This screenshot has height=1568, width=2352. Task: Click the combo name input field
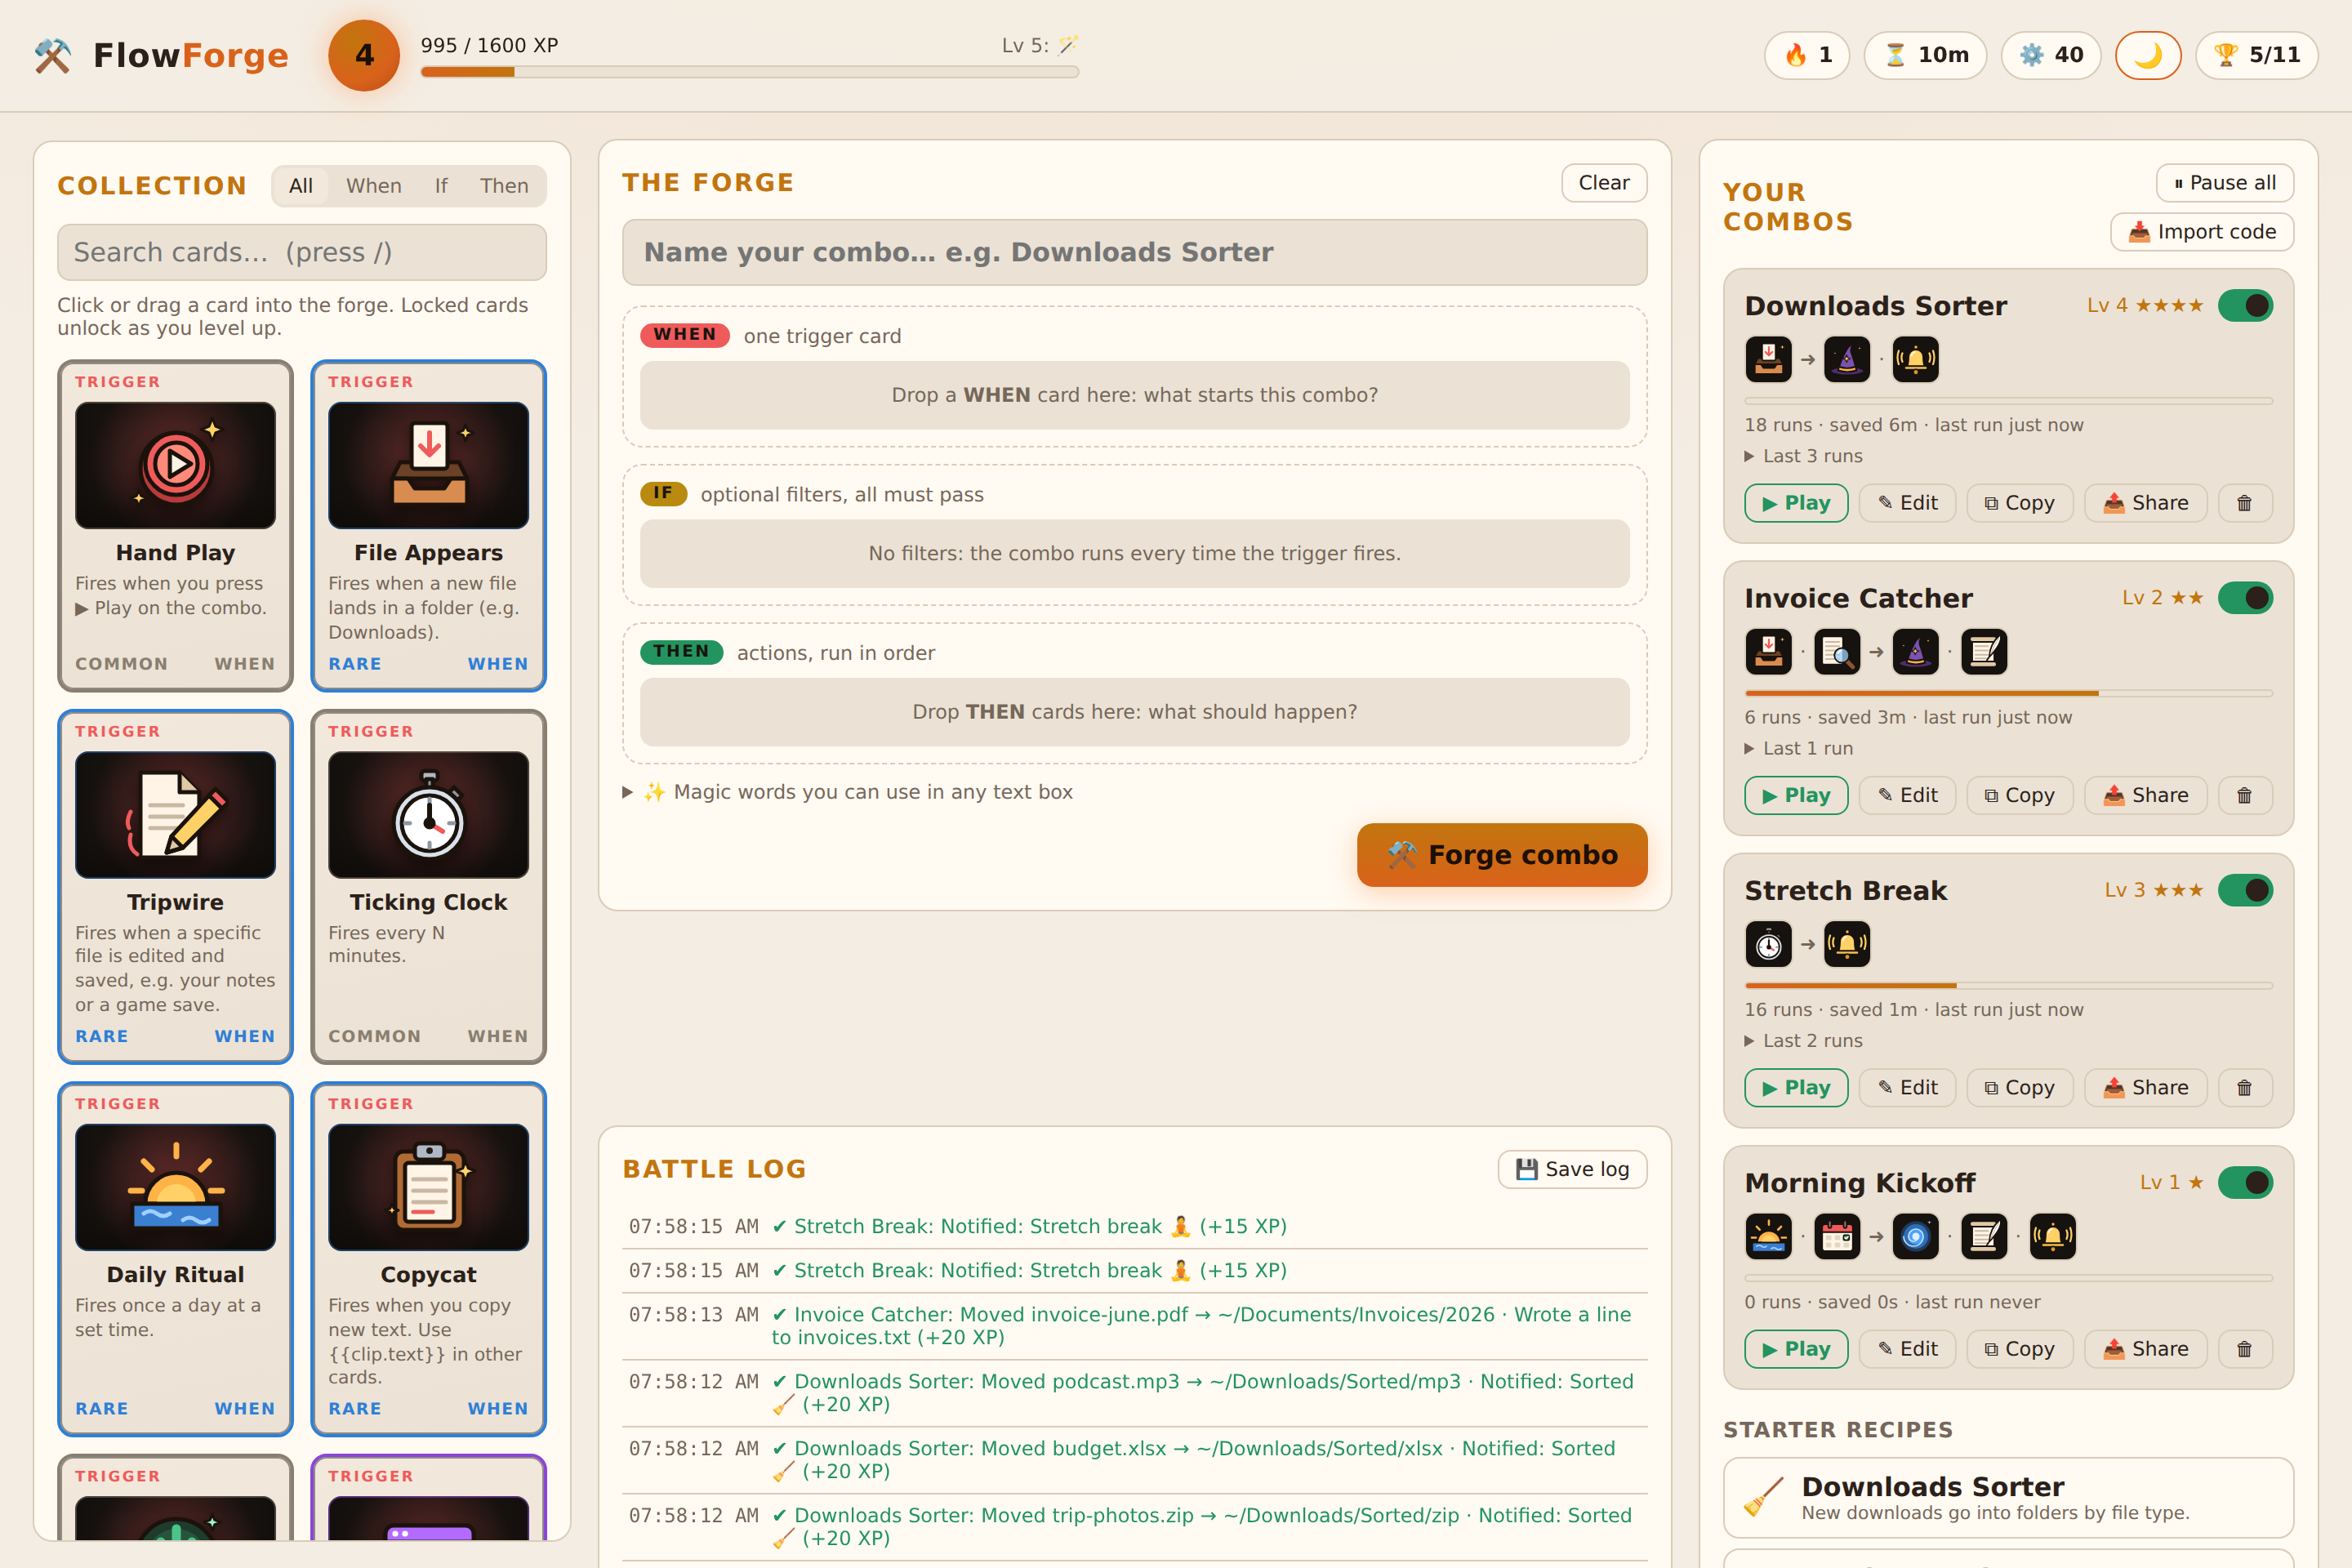coord(1134,252)
